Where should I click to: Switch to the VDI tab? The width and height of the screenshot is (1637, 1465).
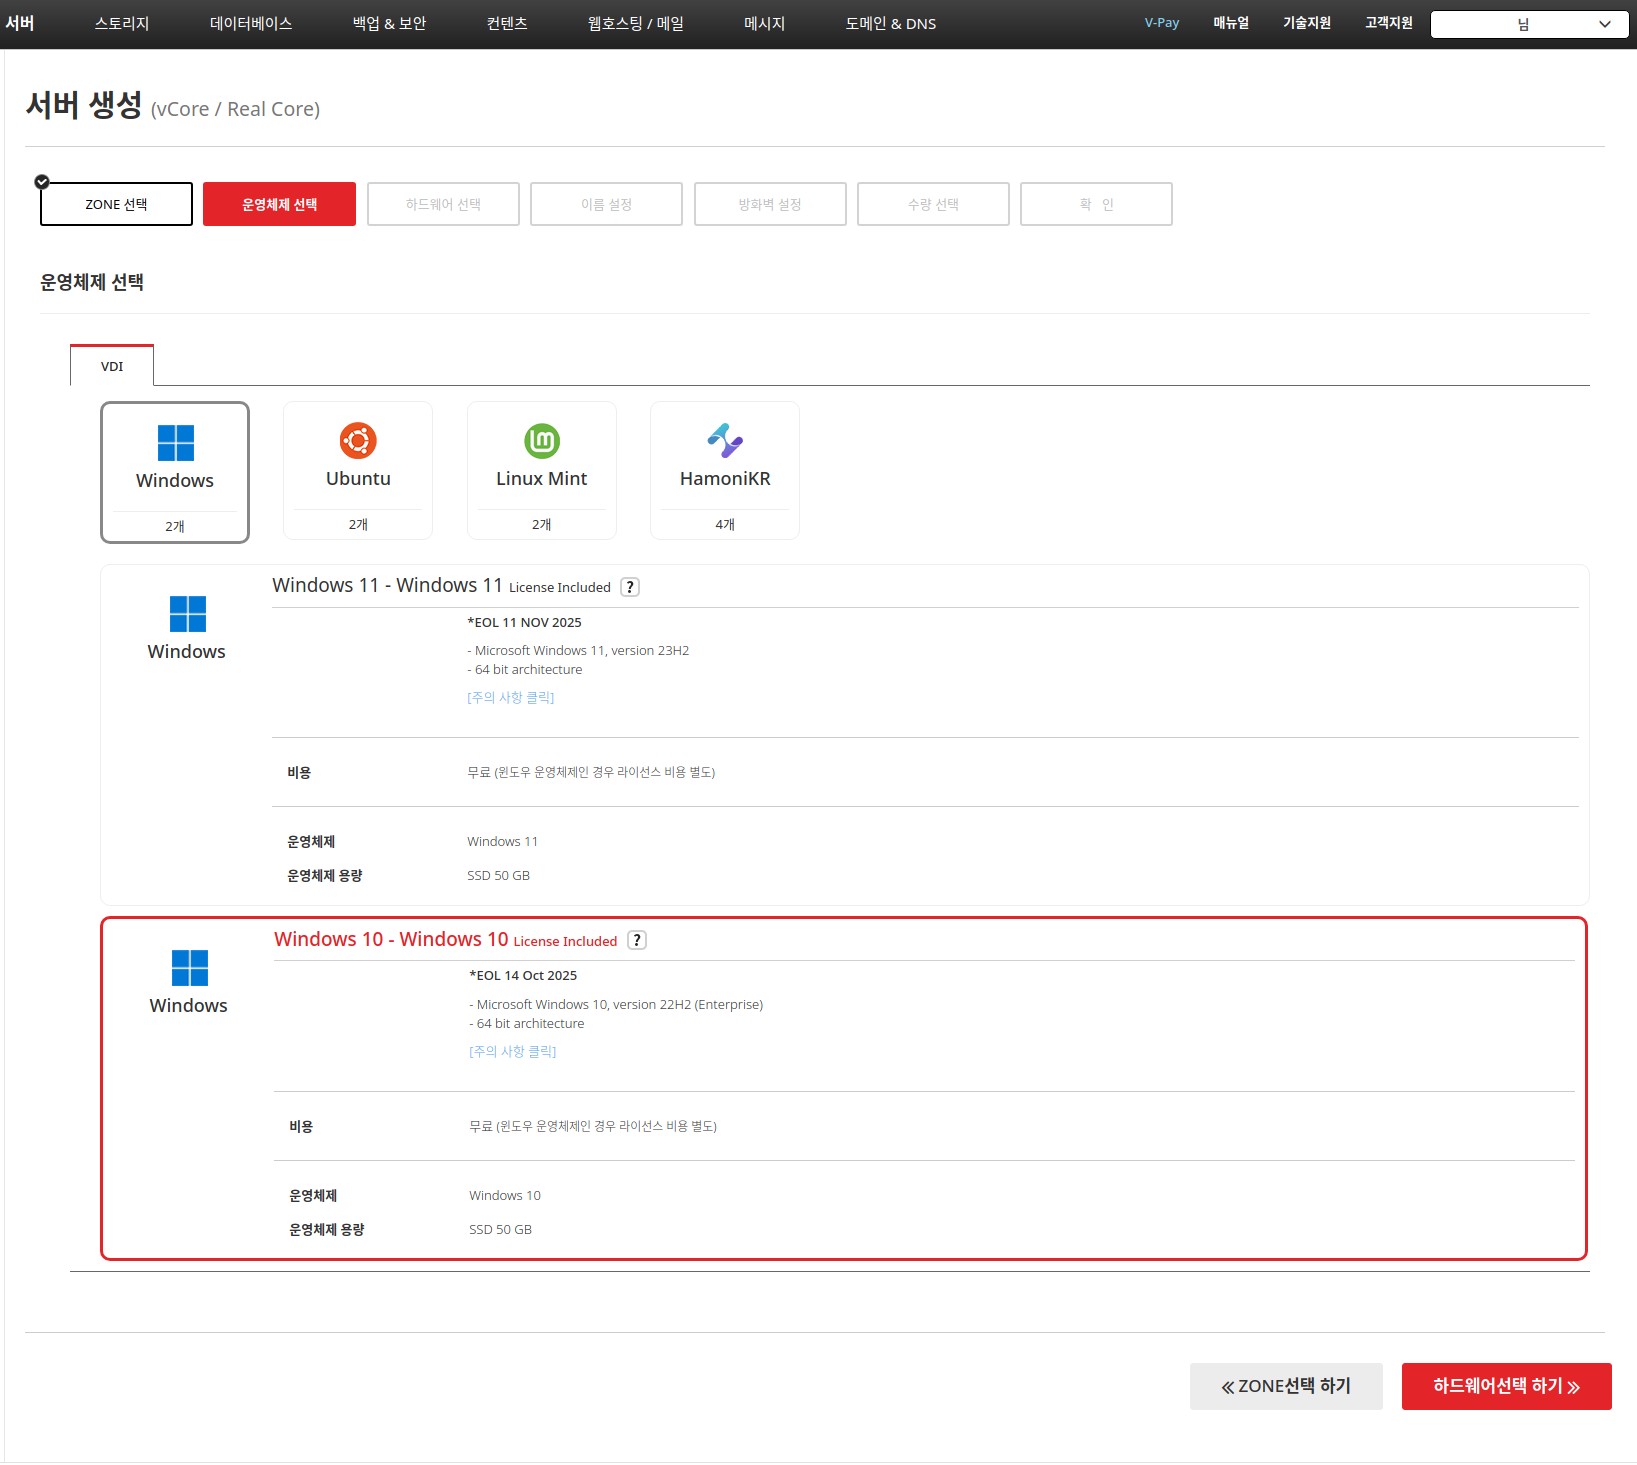pos(112,366)
